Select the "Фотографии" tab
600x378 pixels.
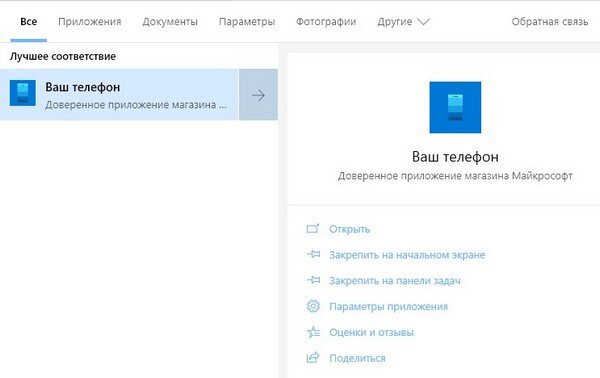click(x=326, y=22)
